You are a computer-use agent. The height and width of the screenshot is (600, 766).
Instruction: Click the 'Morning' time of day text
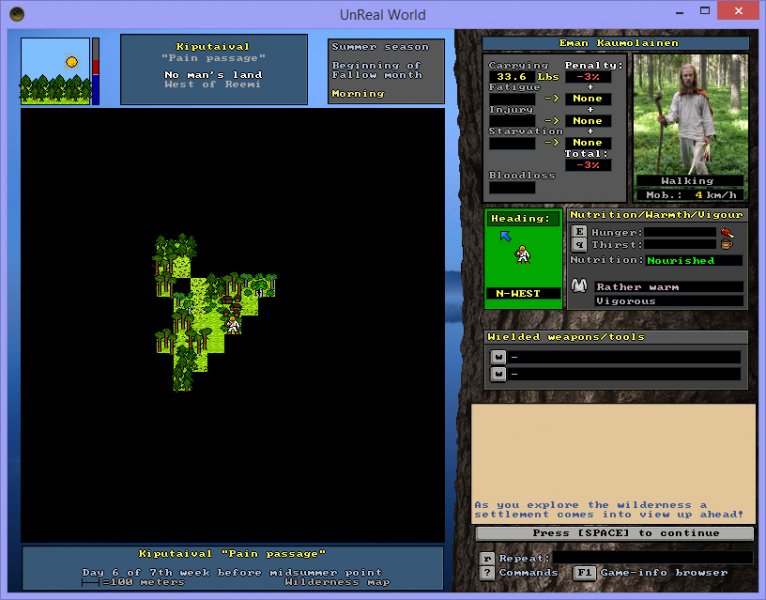coord(358,93)
